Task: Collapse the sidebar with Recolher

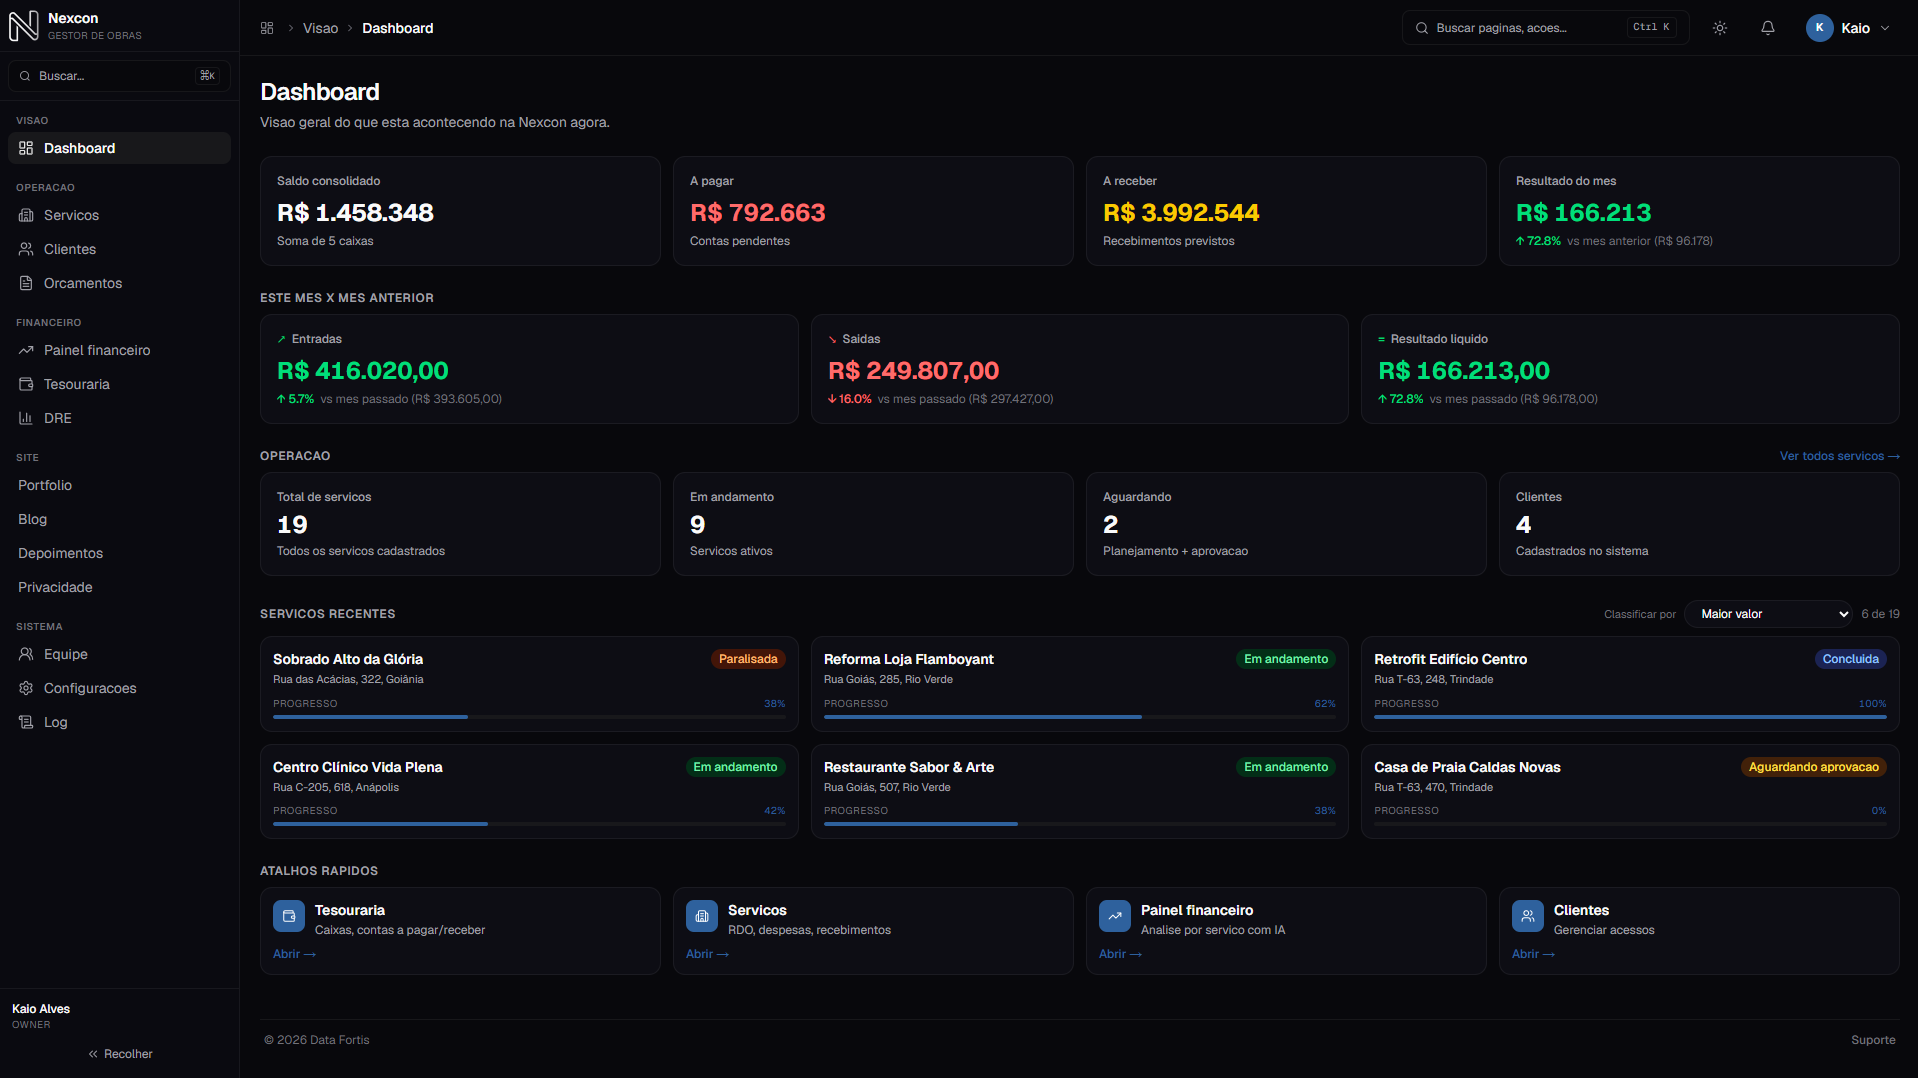Action: pos(120,1054)
